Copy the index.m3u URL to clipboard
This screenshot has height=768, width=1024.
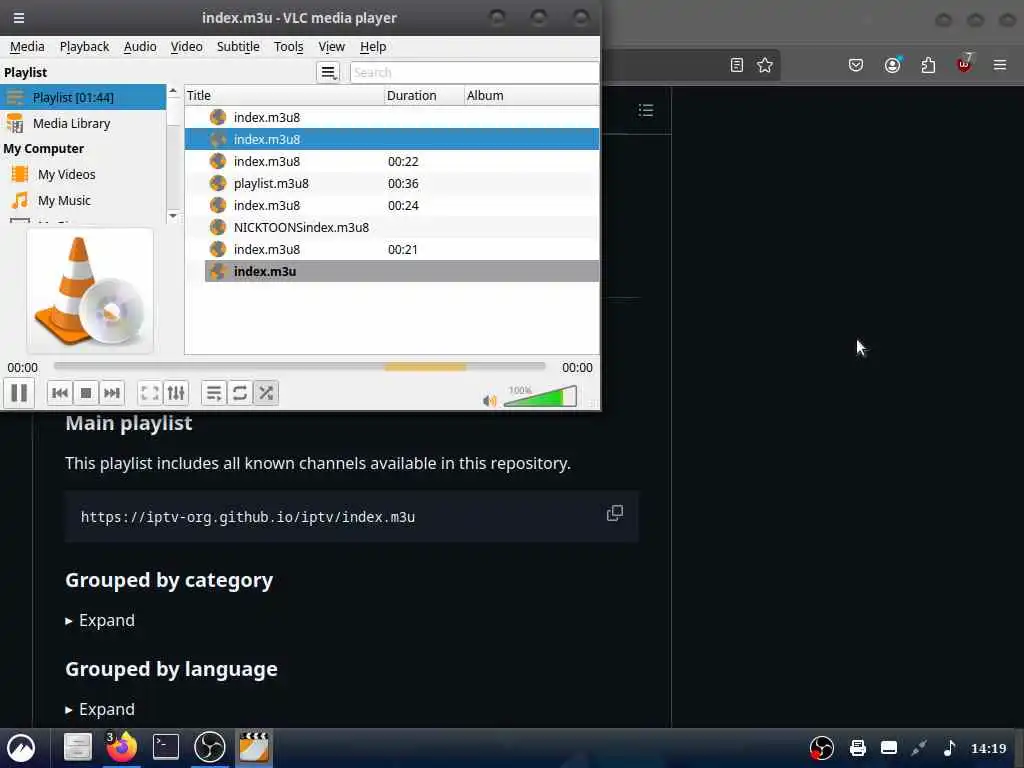[615, 513]
